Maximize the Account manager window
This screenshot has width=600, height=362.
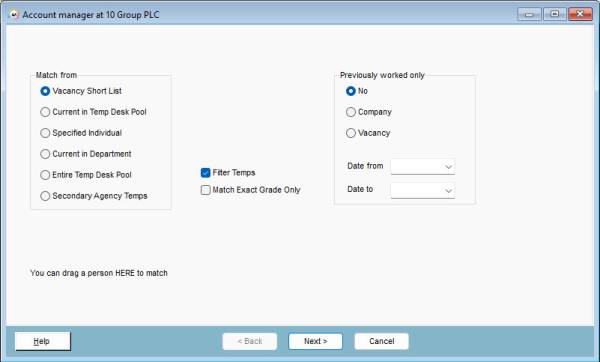(554, 14)
